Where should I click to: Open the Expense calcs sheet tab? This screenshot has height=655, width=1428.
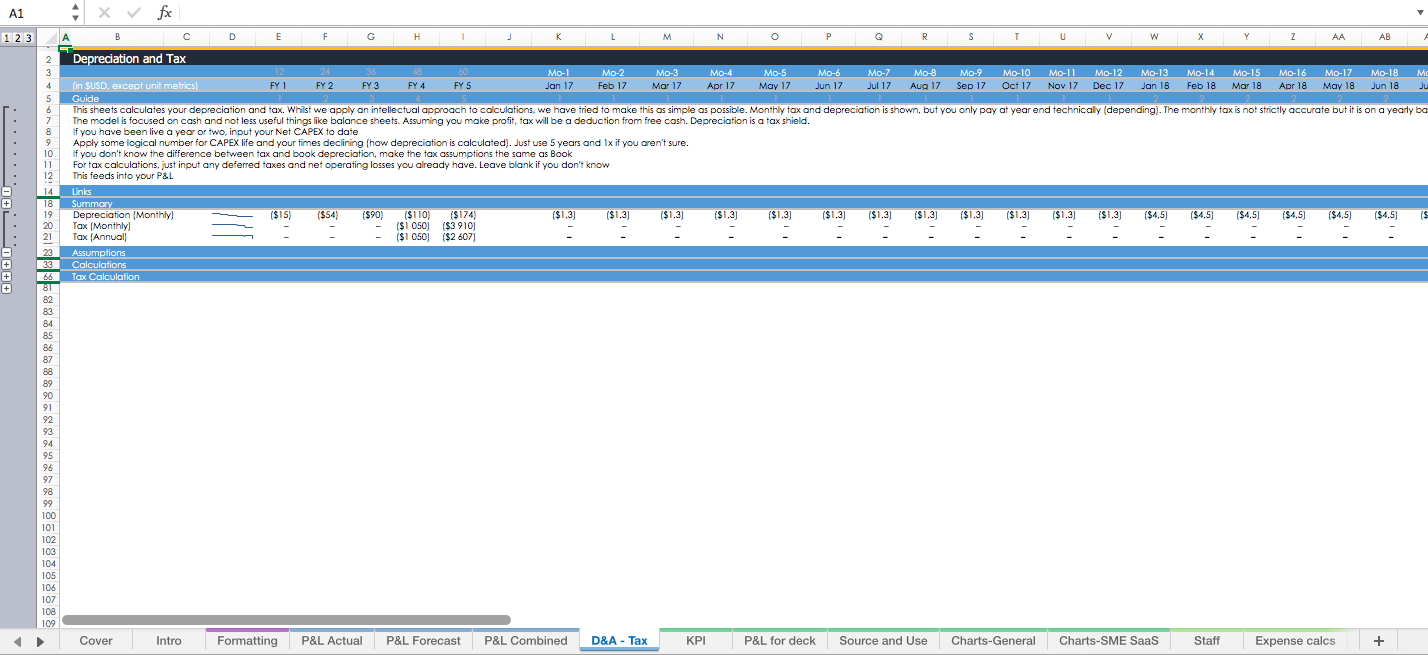coord(1294,641)
